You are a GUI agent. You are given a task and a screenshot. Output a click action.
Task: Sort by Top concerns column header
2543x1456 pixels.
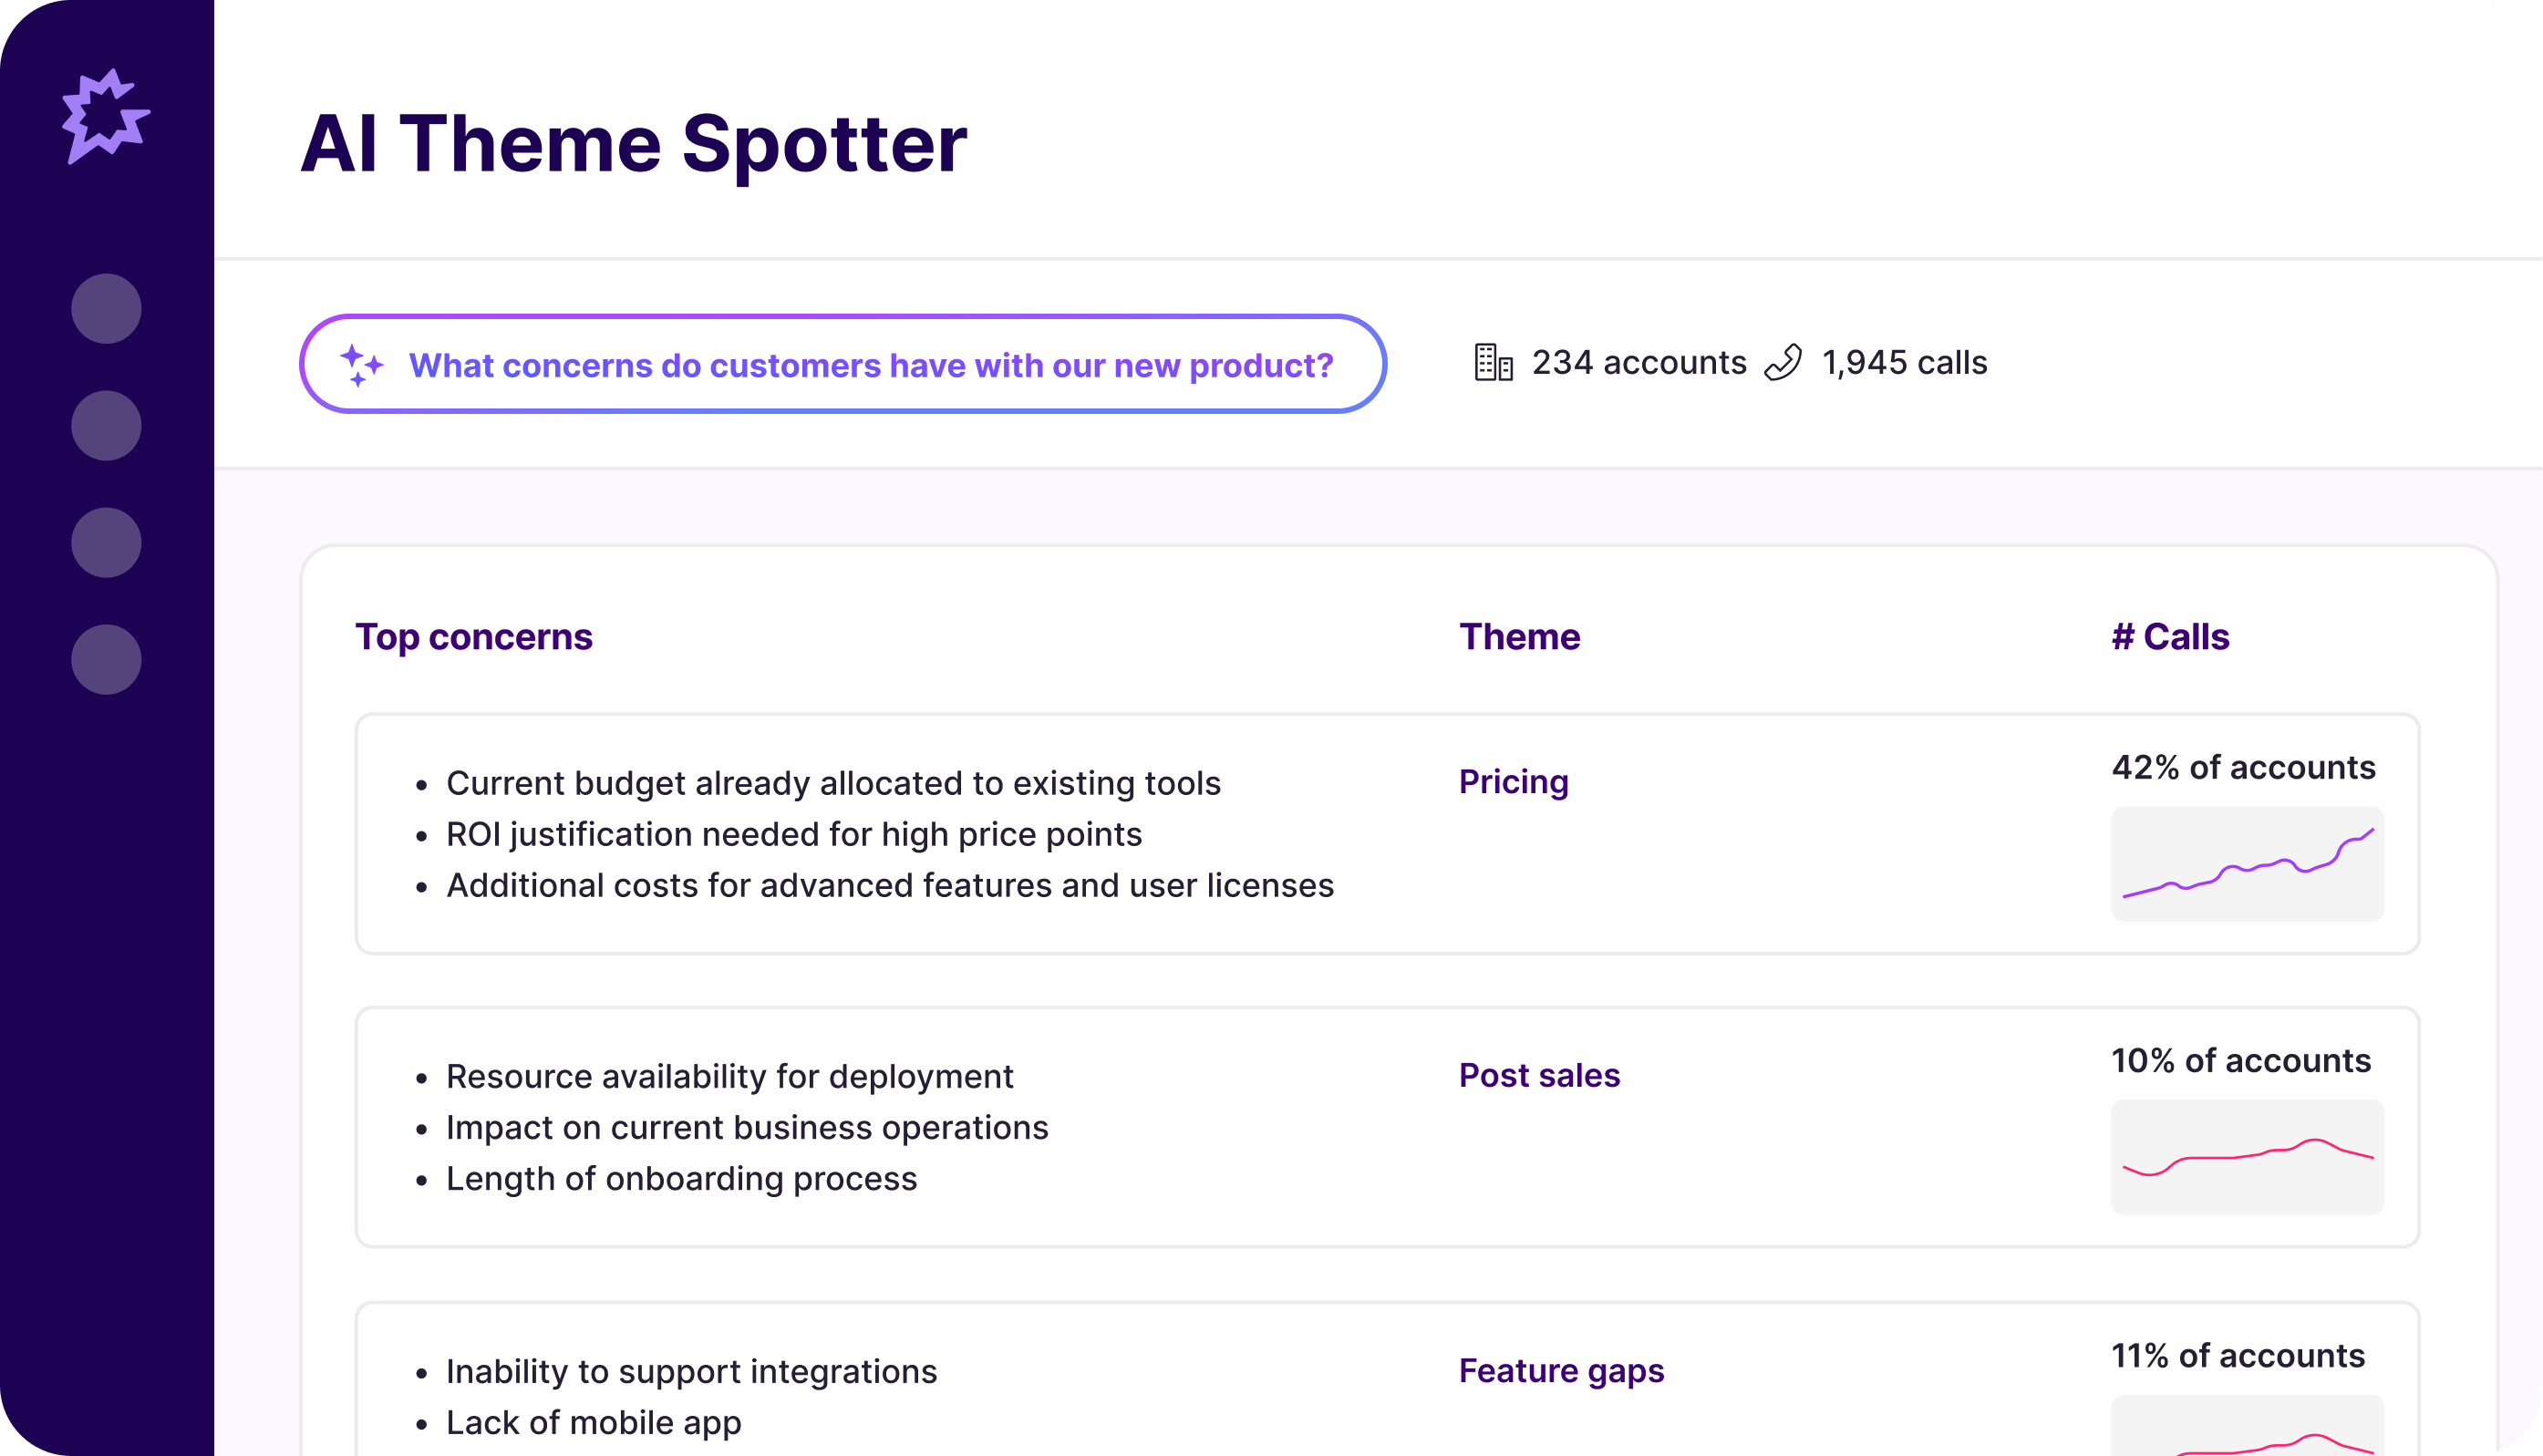474,637
